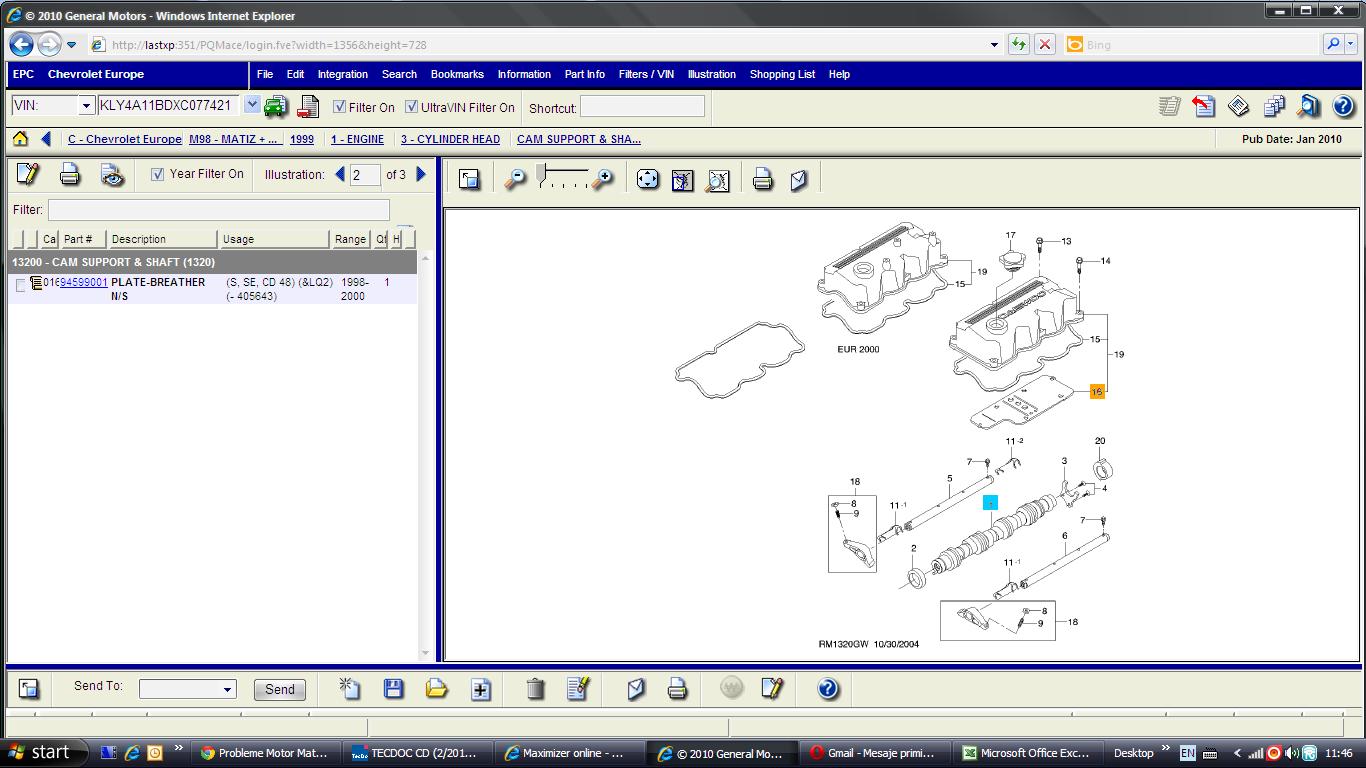Click the red car document icon
Image resolution: width=1366 pixels, height=768 pixels.
pyautogui.click(x=308, y=106)
